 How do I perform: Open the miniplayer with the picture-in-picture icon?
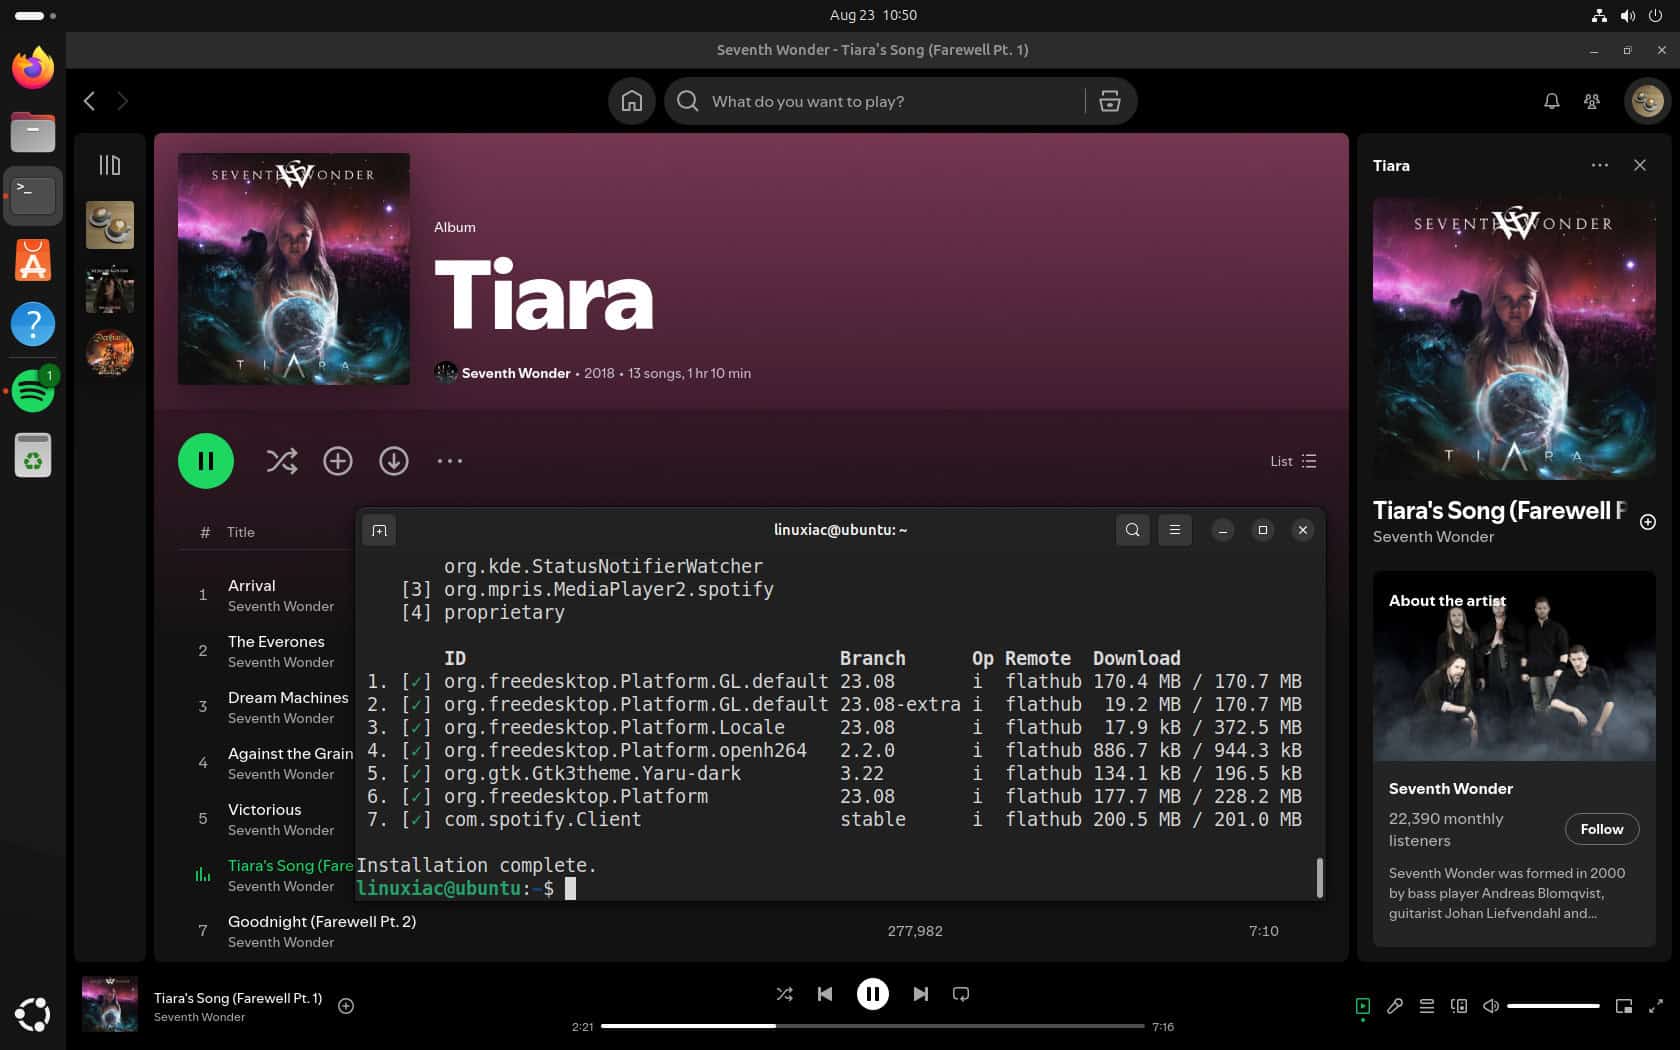click(1625, 1006)
